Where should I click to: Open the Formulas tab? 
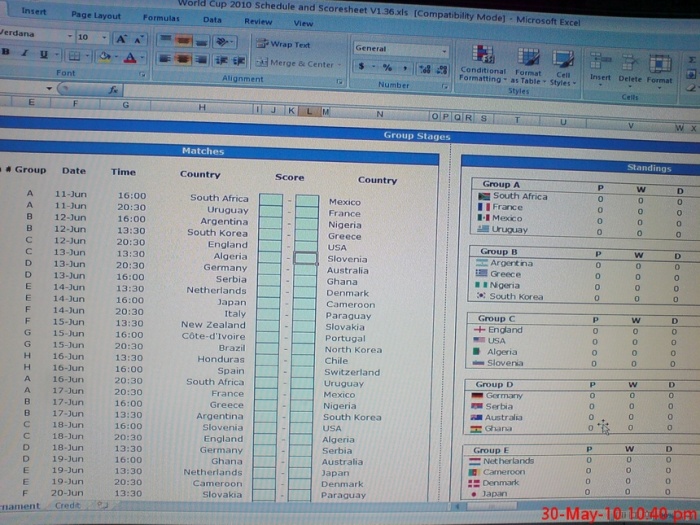pos(161,18)
